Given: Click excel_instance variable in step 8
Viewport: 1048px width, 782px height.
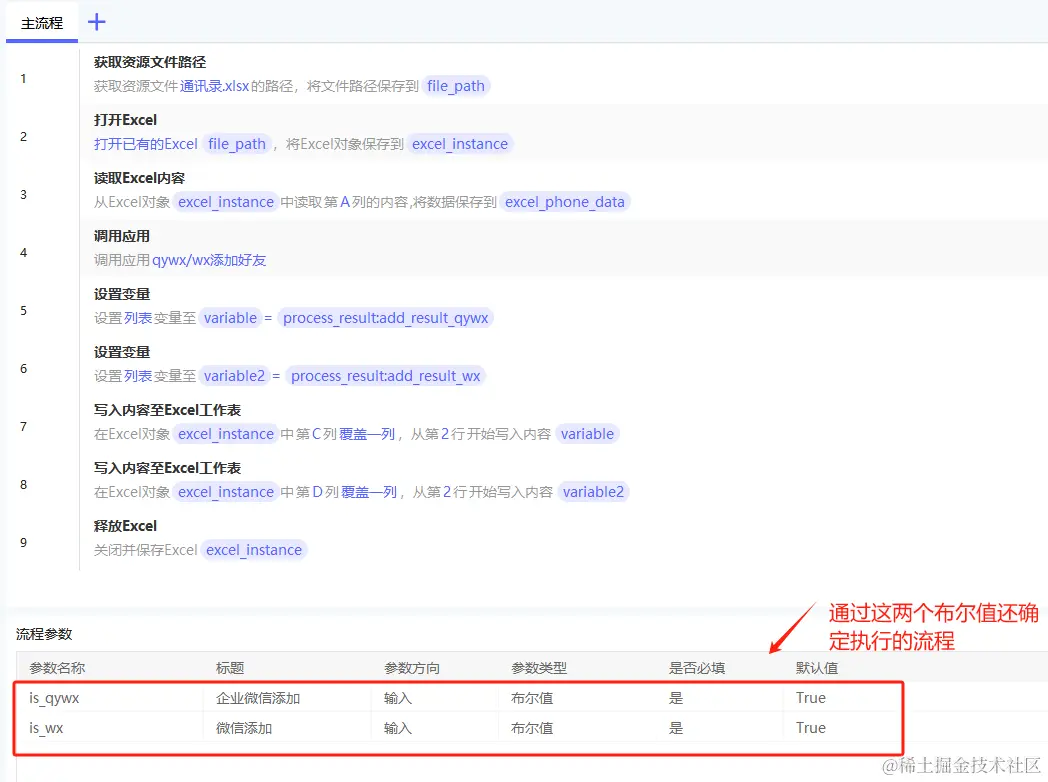Looking at the screenshot, I should pyautogui.click(x=226, y=493).
